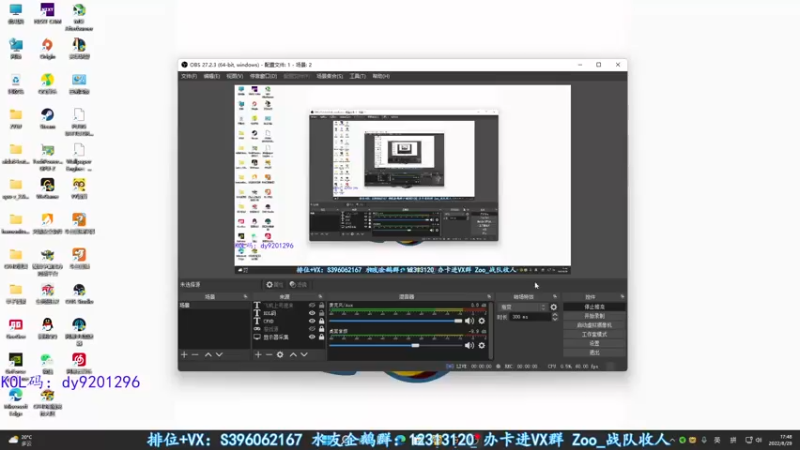The height and width of the screenshot is (450, 800).
Task: Open the Recycle Bin desktop icon
Action: tap(16, 84)
